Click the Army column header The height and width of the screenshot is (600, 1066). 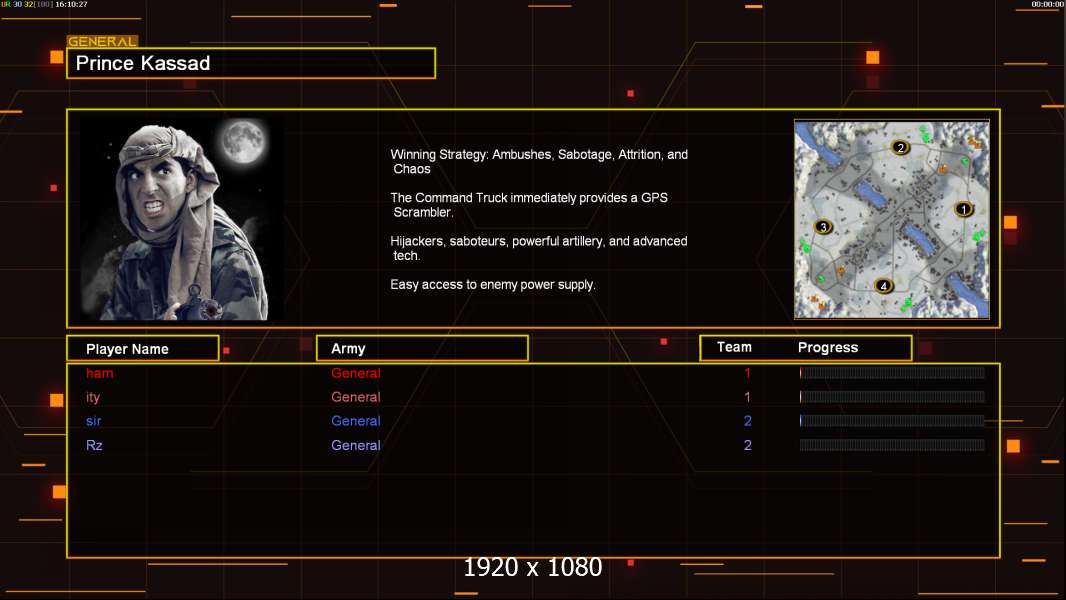coord(422,348)
